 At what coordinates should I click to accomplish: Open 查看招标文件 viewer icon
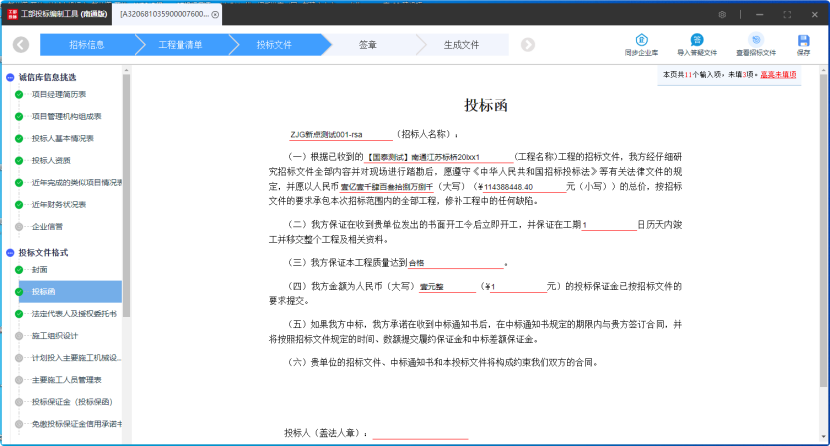pyautogui.click(x=756, y=39)
